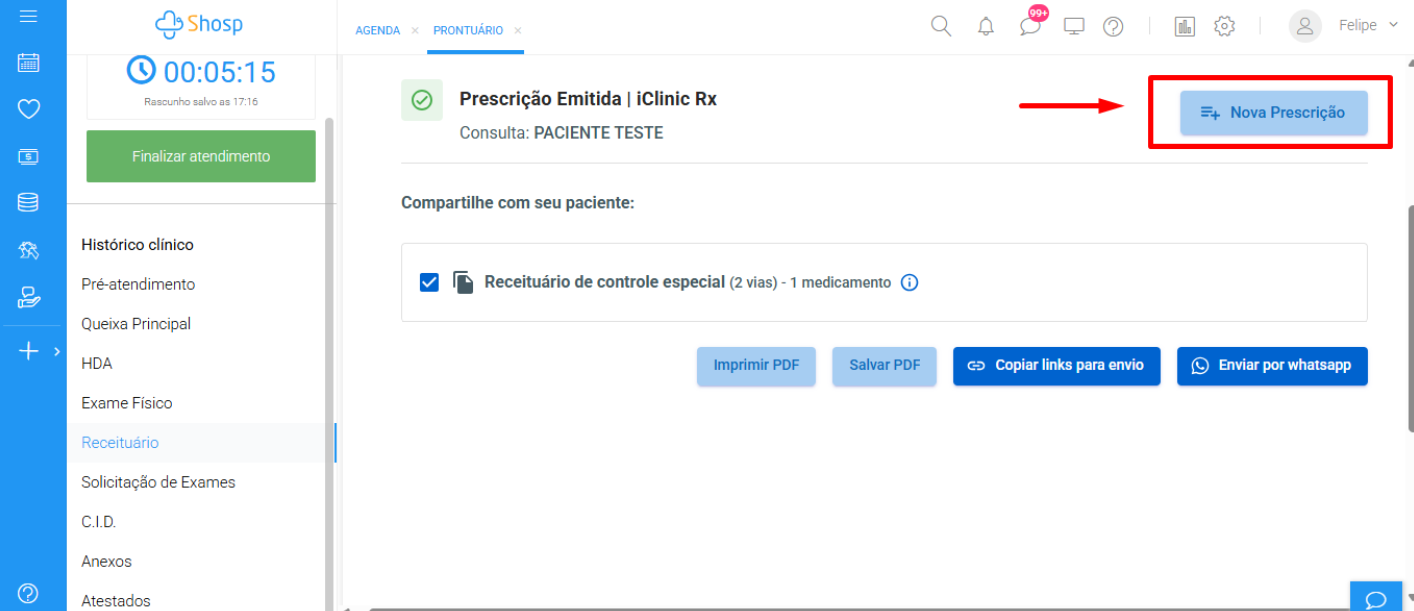Select Solicitação de Exames in sidebar menu

158,482
